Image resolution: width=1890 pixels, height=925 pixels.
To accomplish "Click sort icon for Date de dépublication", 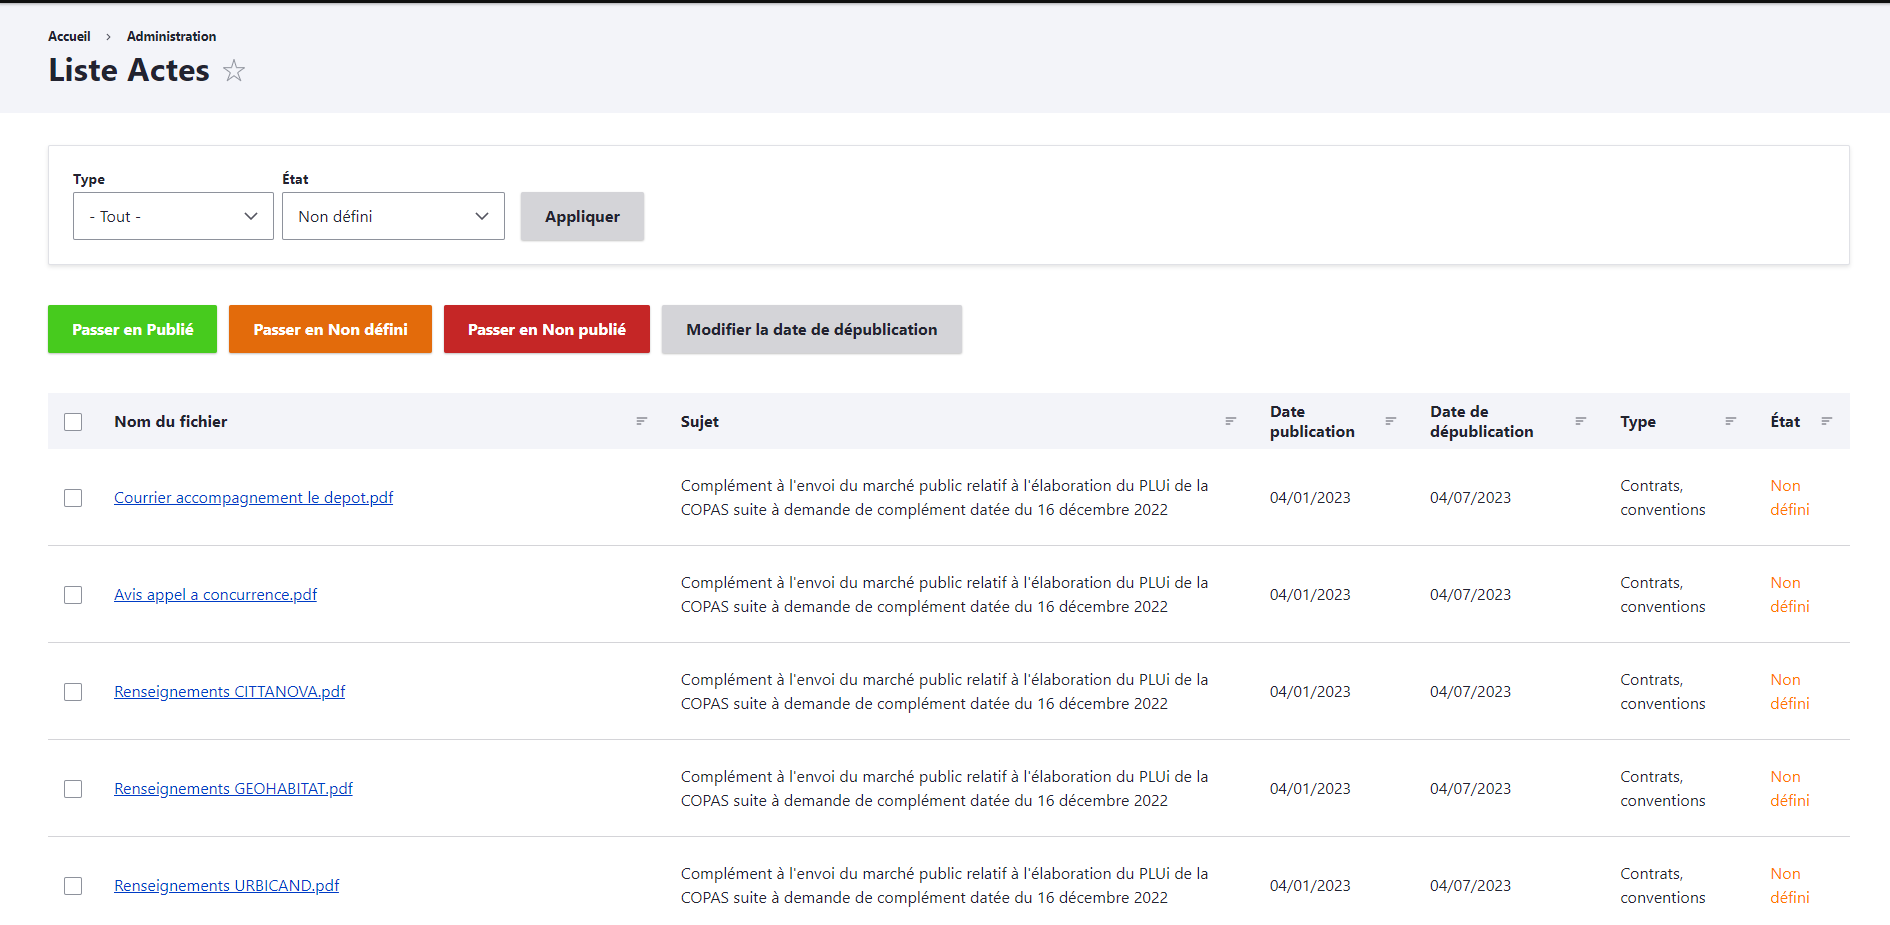I will pyautogui.click(x=1581, y=422).
